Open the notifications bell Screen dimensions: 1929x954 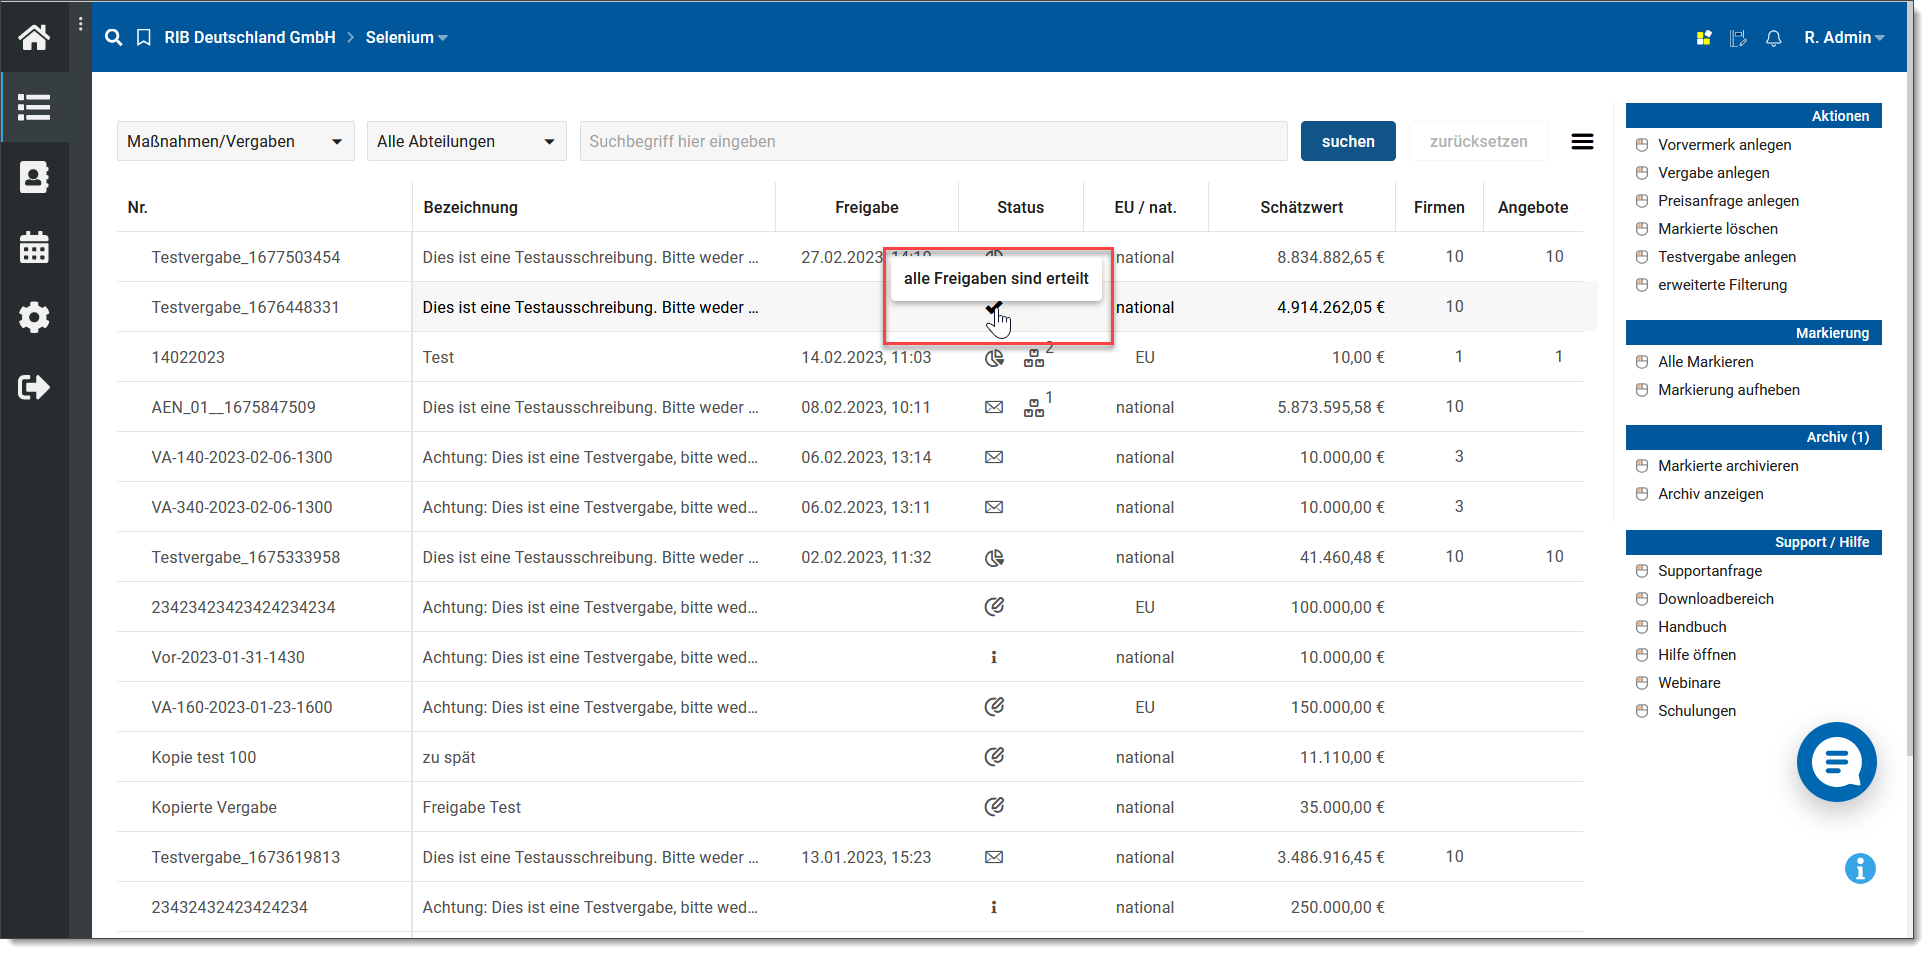click(1773, 38)
